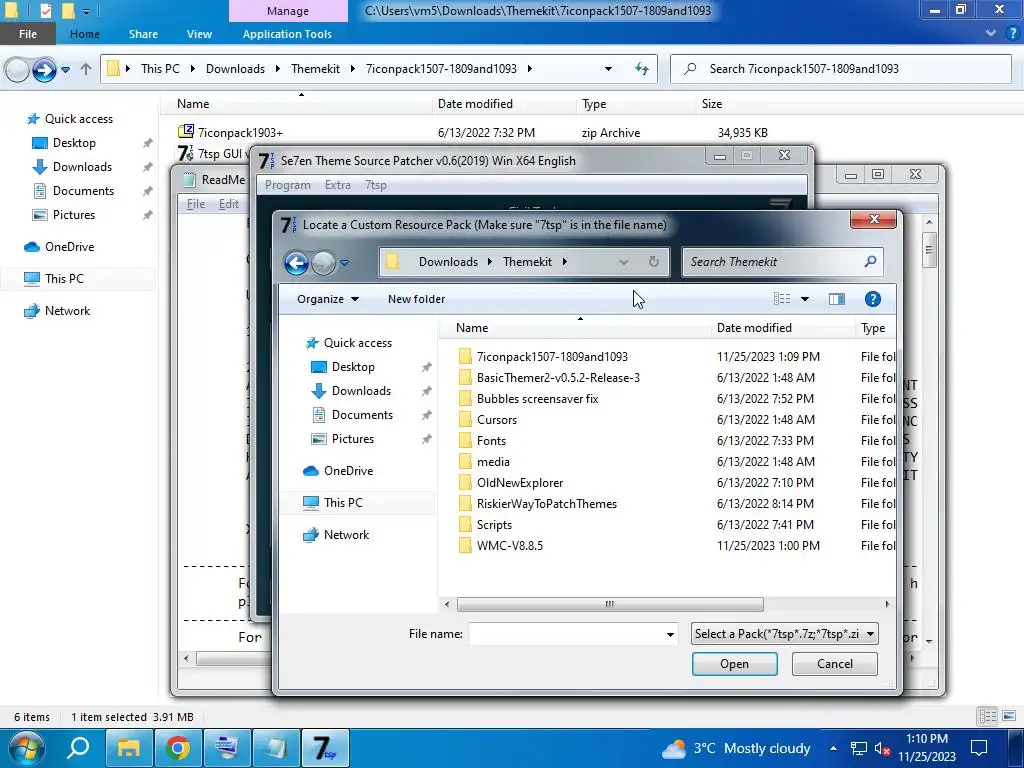Click the weather 3°C Mostly cloudy widget
Viewport: 1024px width, 768px height.
pos(736,748)
